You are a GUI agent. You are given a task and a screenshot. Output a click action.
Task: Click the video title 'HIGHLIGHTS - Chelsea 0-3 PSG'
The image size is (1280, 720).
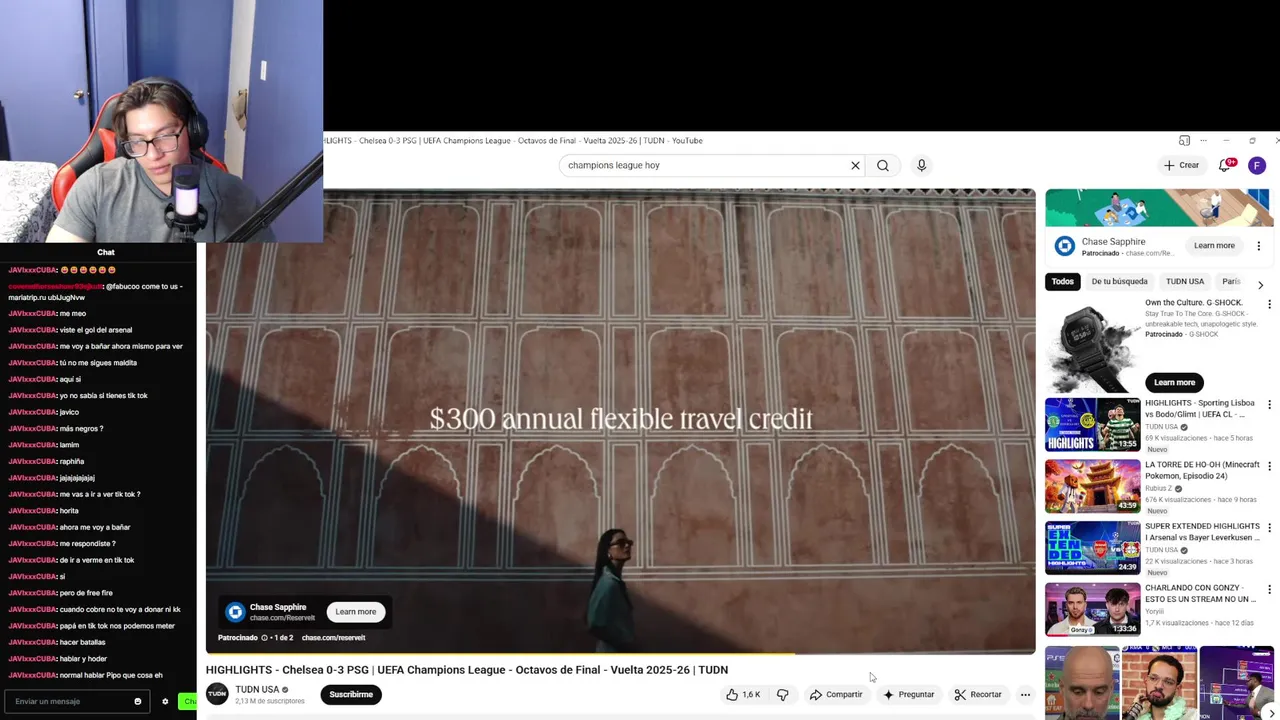467,670
